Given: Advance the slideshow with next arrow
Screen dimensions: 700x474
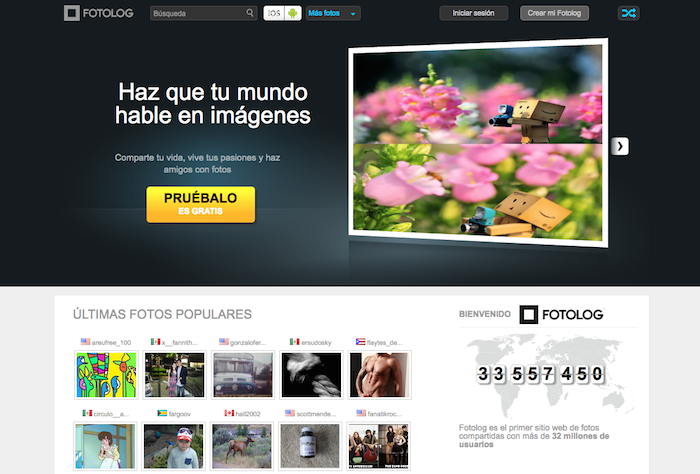Looking at the screenshot, I should click(620, 146).
